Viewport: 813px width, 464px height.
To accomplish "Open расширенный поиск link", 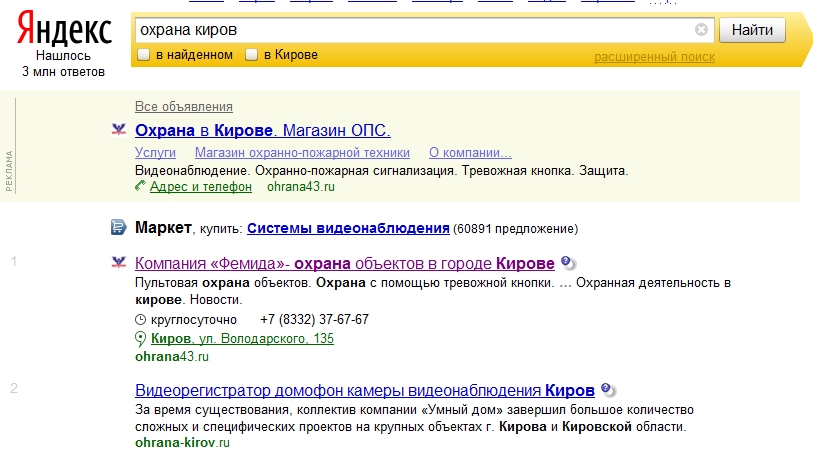I will [654, 57].
